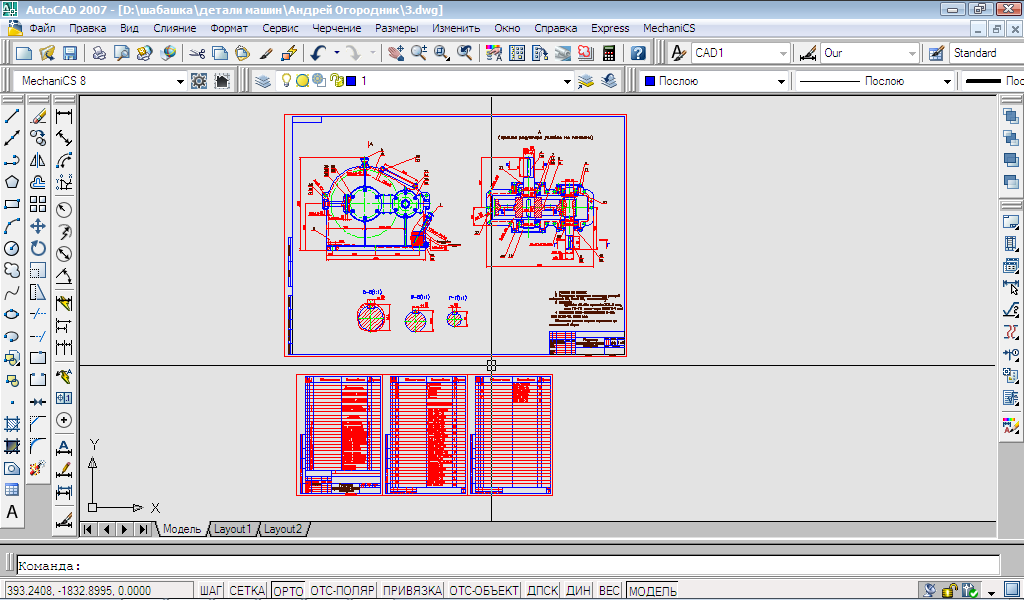
Task: Select the Linear dimension tool
Action: [64, 117]
